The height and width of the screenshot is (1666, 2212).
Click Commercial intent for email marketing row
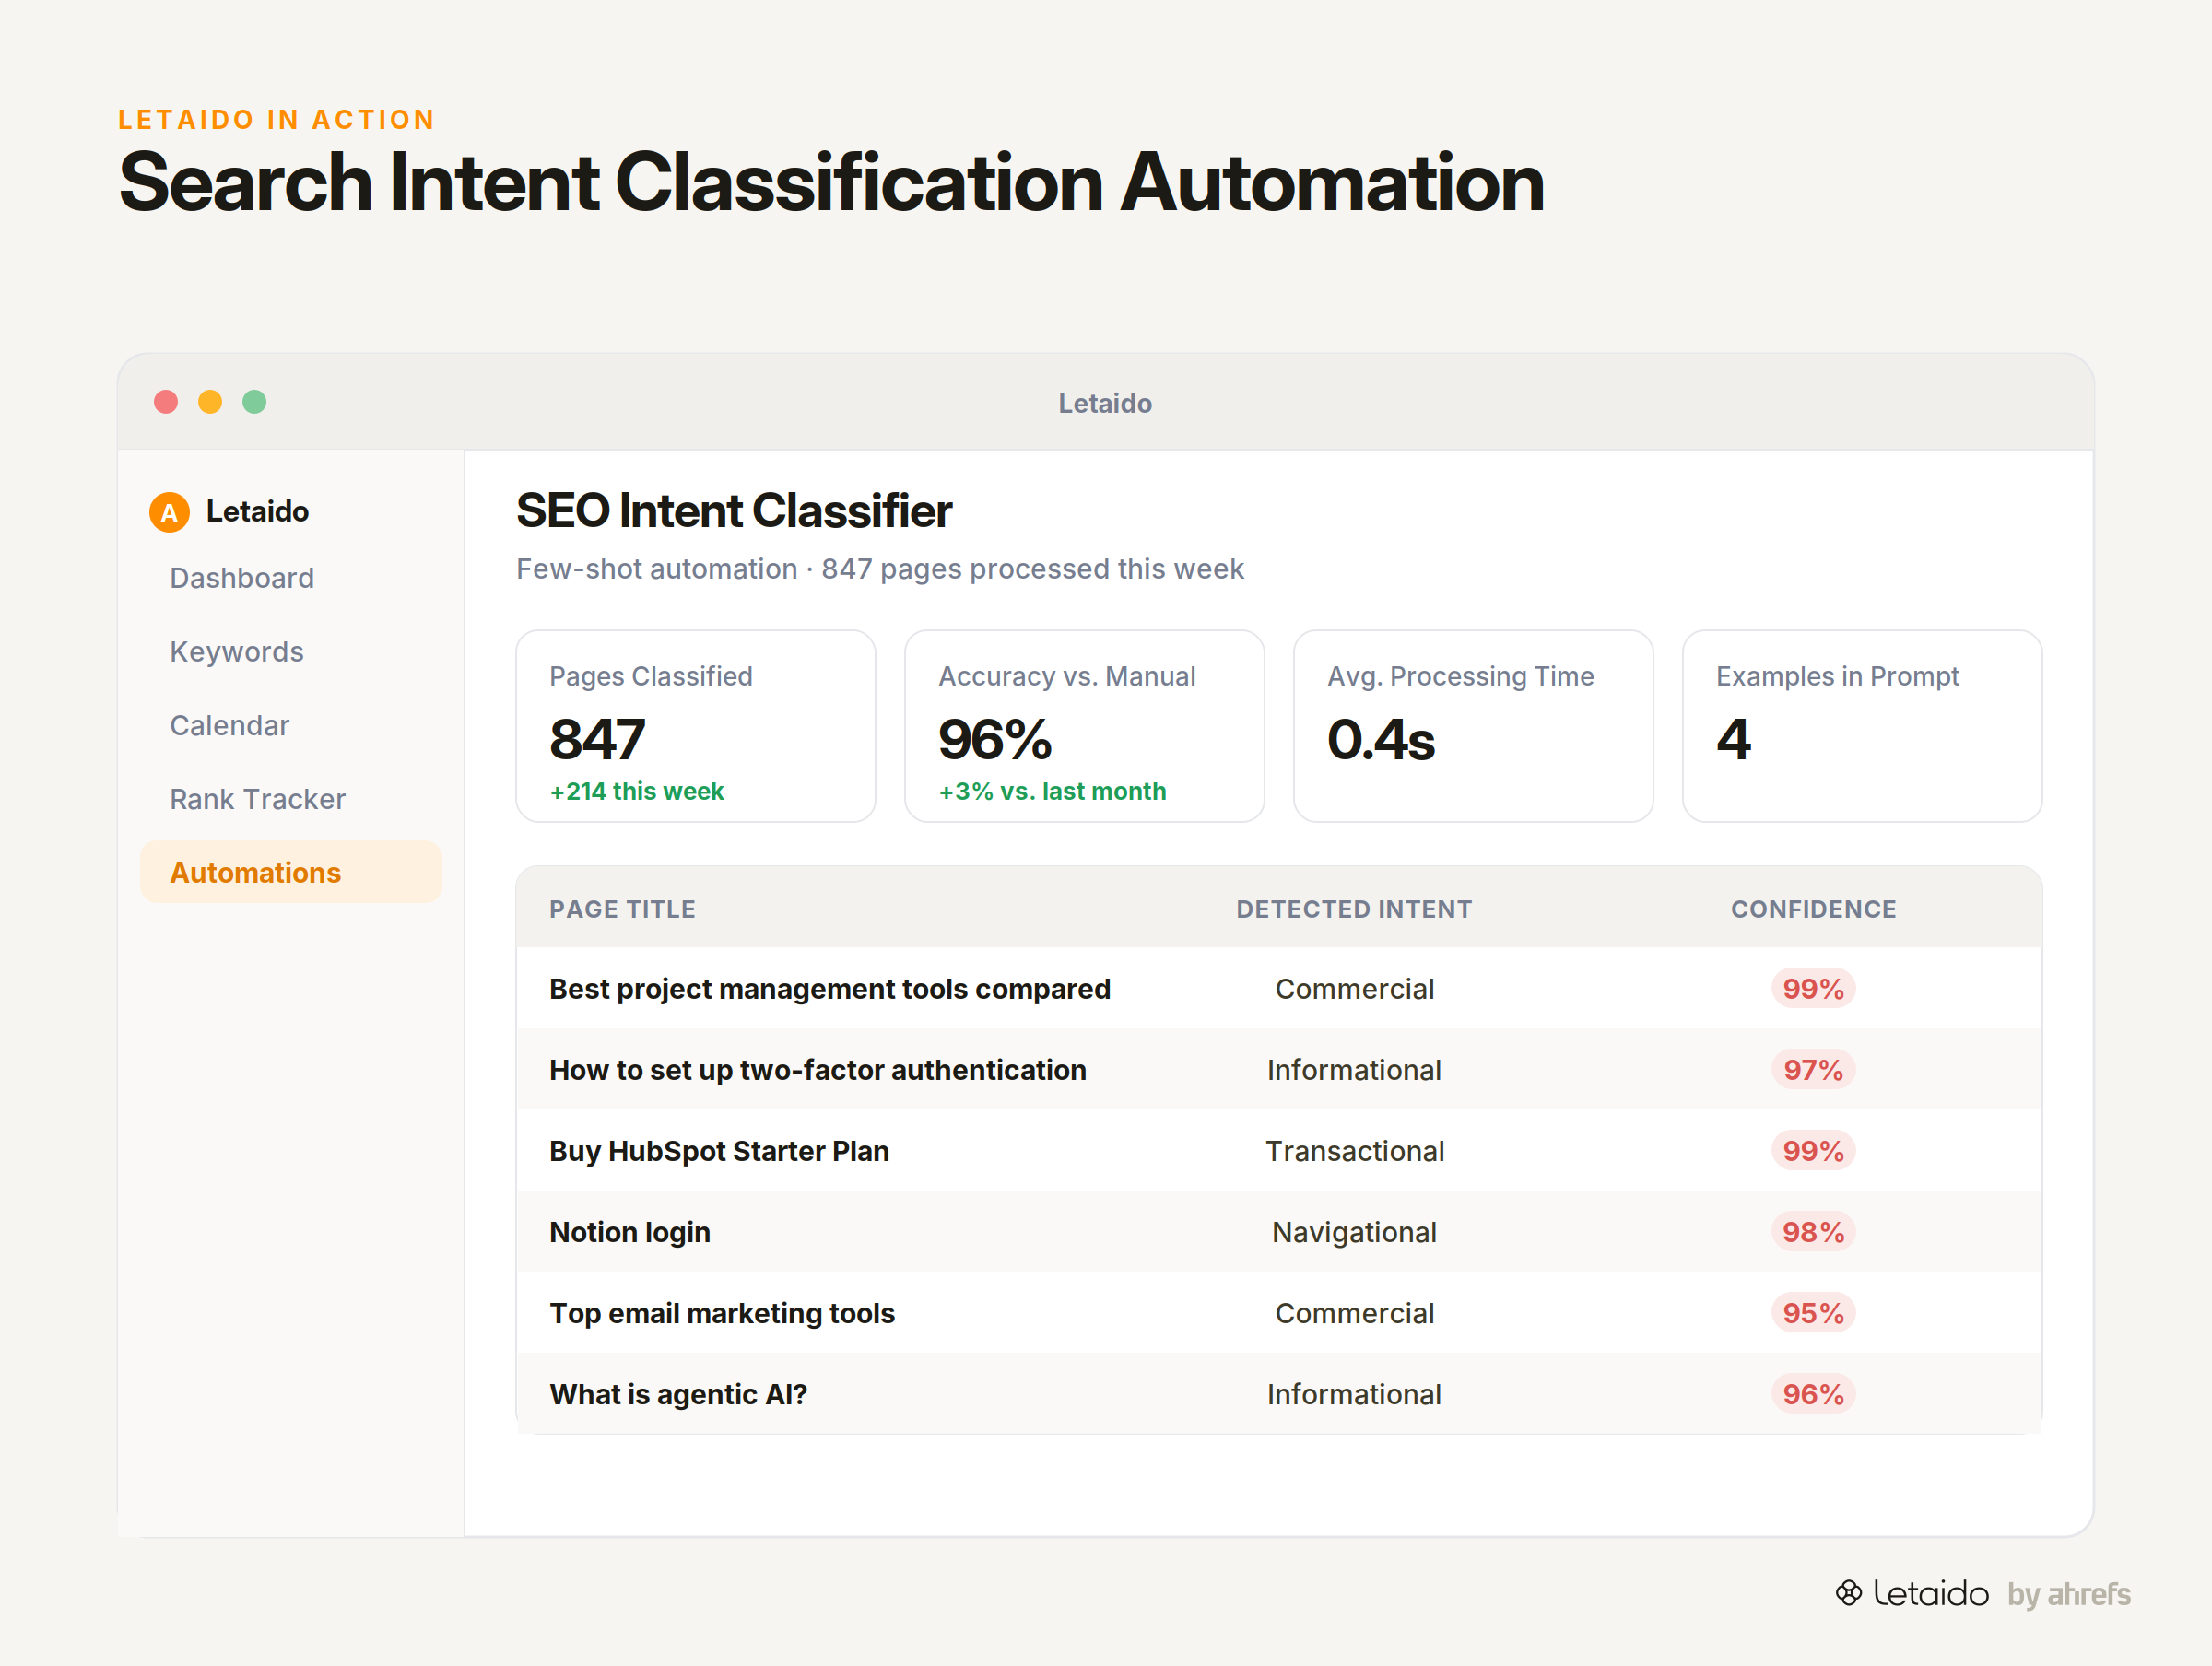click(x=1355, y=1313)
